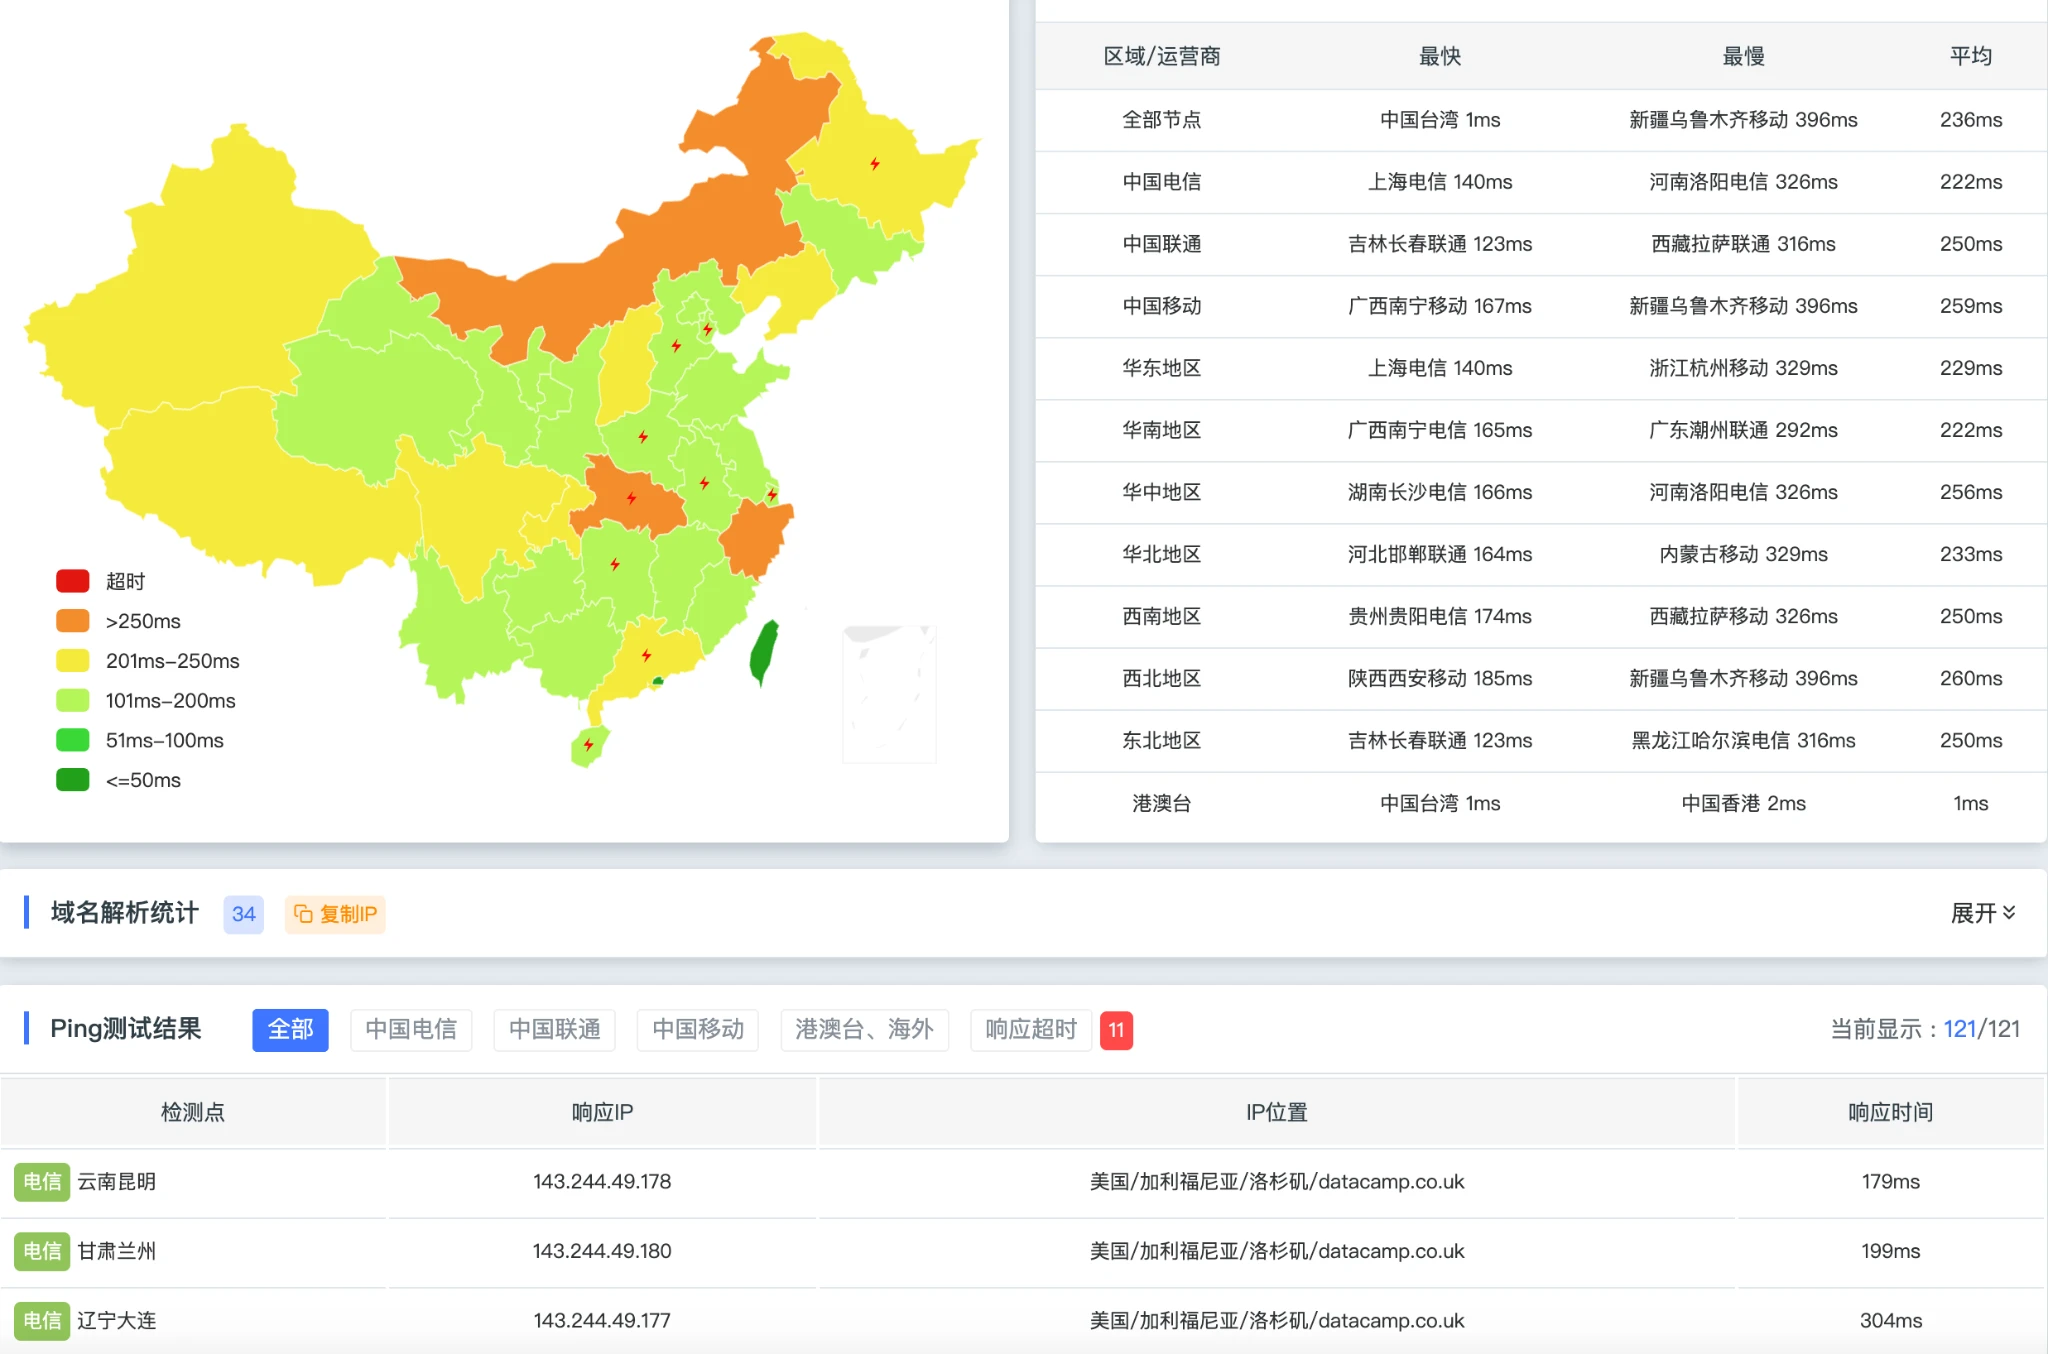Toggle the >250ms orange legend item
The height and width of the screenshot is (1354, 2048).
(73, 621)
